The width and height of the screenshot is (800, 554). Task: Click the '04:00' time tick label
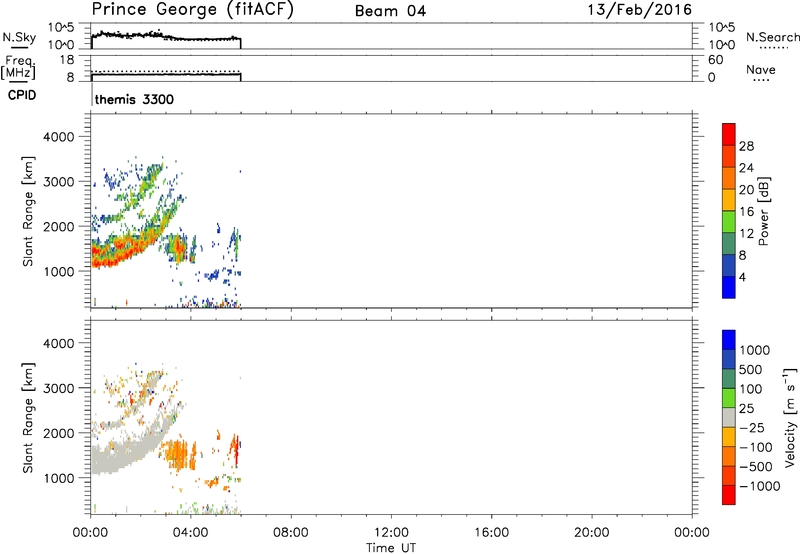(190, 533)
